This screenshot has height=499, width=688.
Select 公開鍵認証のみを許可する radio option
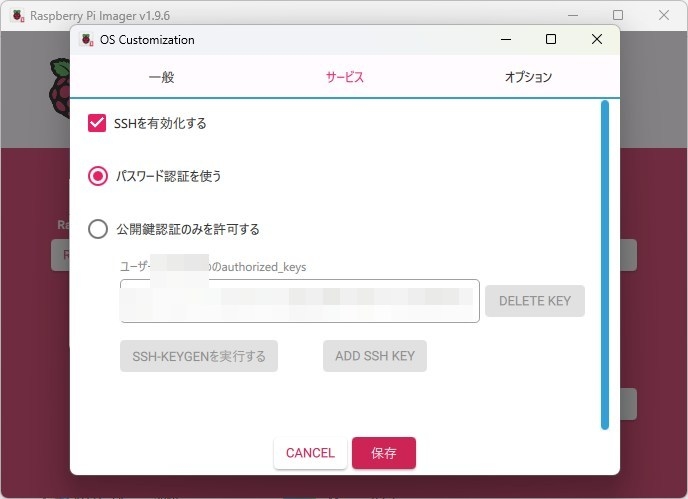(x=98, y=229)
